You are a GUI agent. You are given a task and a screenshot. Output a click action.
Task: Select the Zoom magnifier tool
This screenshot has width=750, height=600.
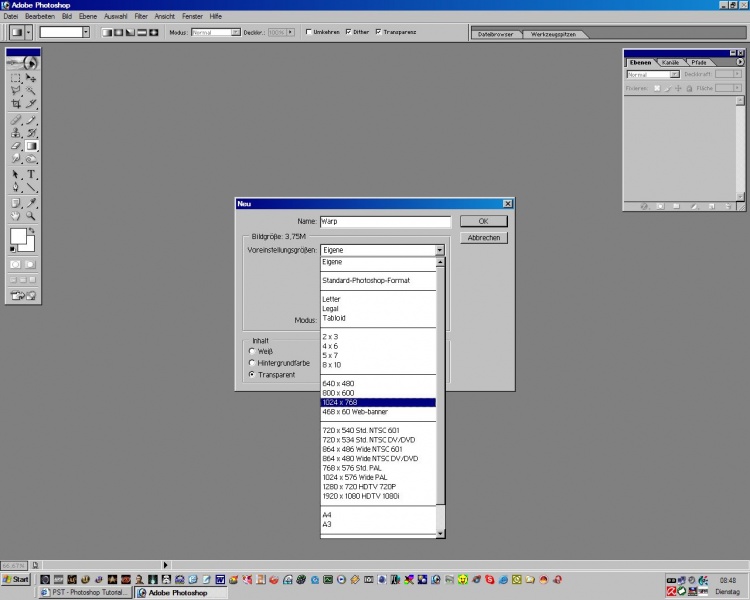click(x=31, y=216)
